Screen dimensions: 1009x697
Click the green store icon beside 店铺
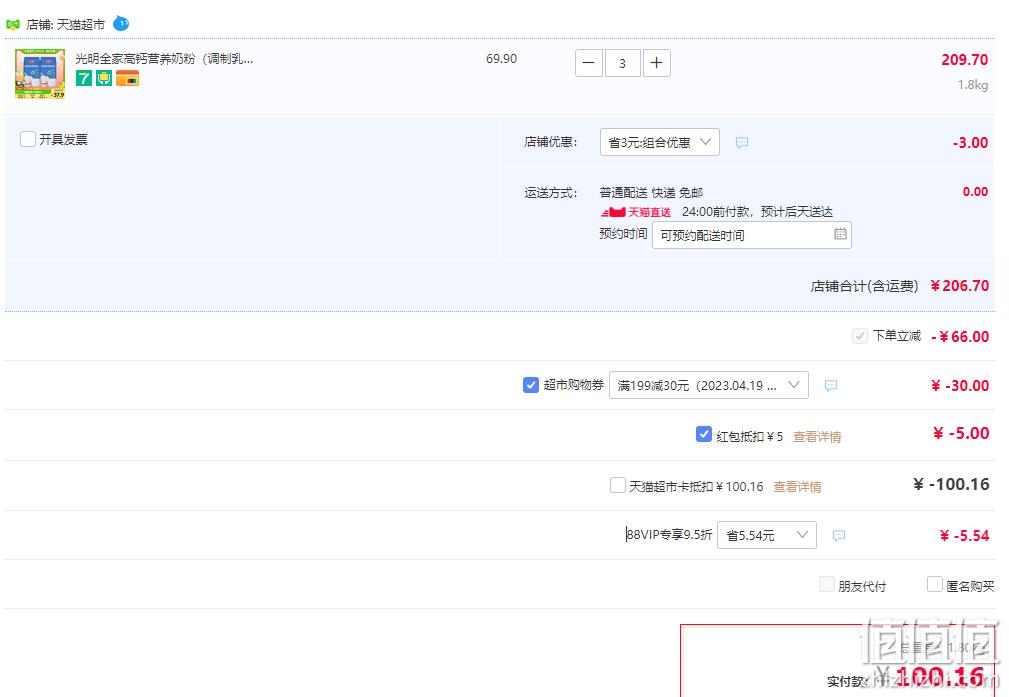pyautogui.click(x=13, y=24)
